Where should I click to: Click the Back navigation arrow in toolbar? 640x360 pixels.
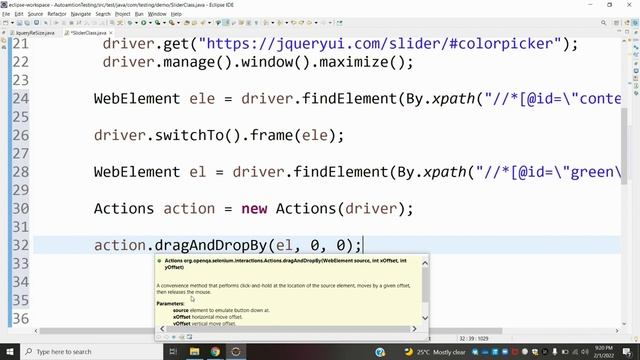tap(309, 23)
